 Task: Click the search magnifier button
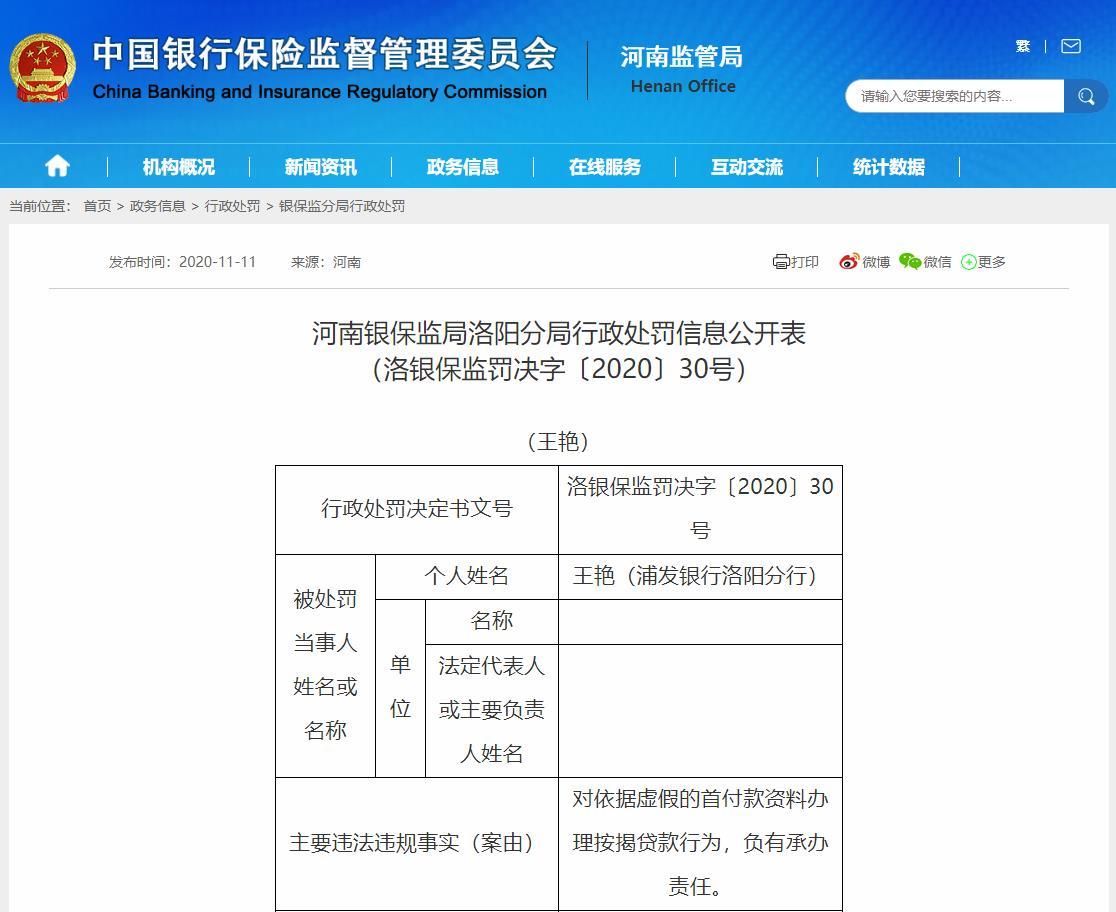[1085, 96]
